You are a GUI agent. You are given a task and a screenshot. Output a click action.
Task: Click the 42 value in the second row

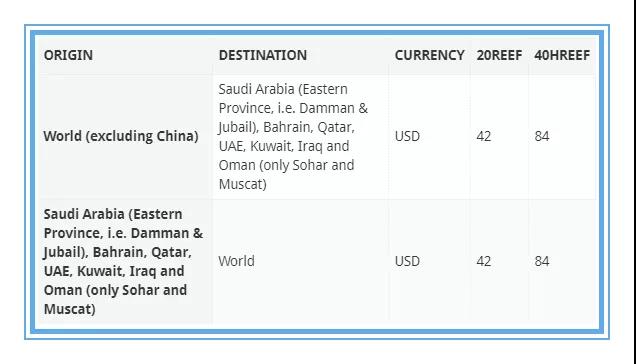tap(483, 261)
